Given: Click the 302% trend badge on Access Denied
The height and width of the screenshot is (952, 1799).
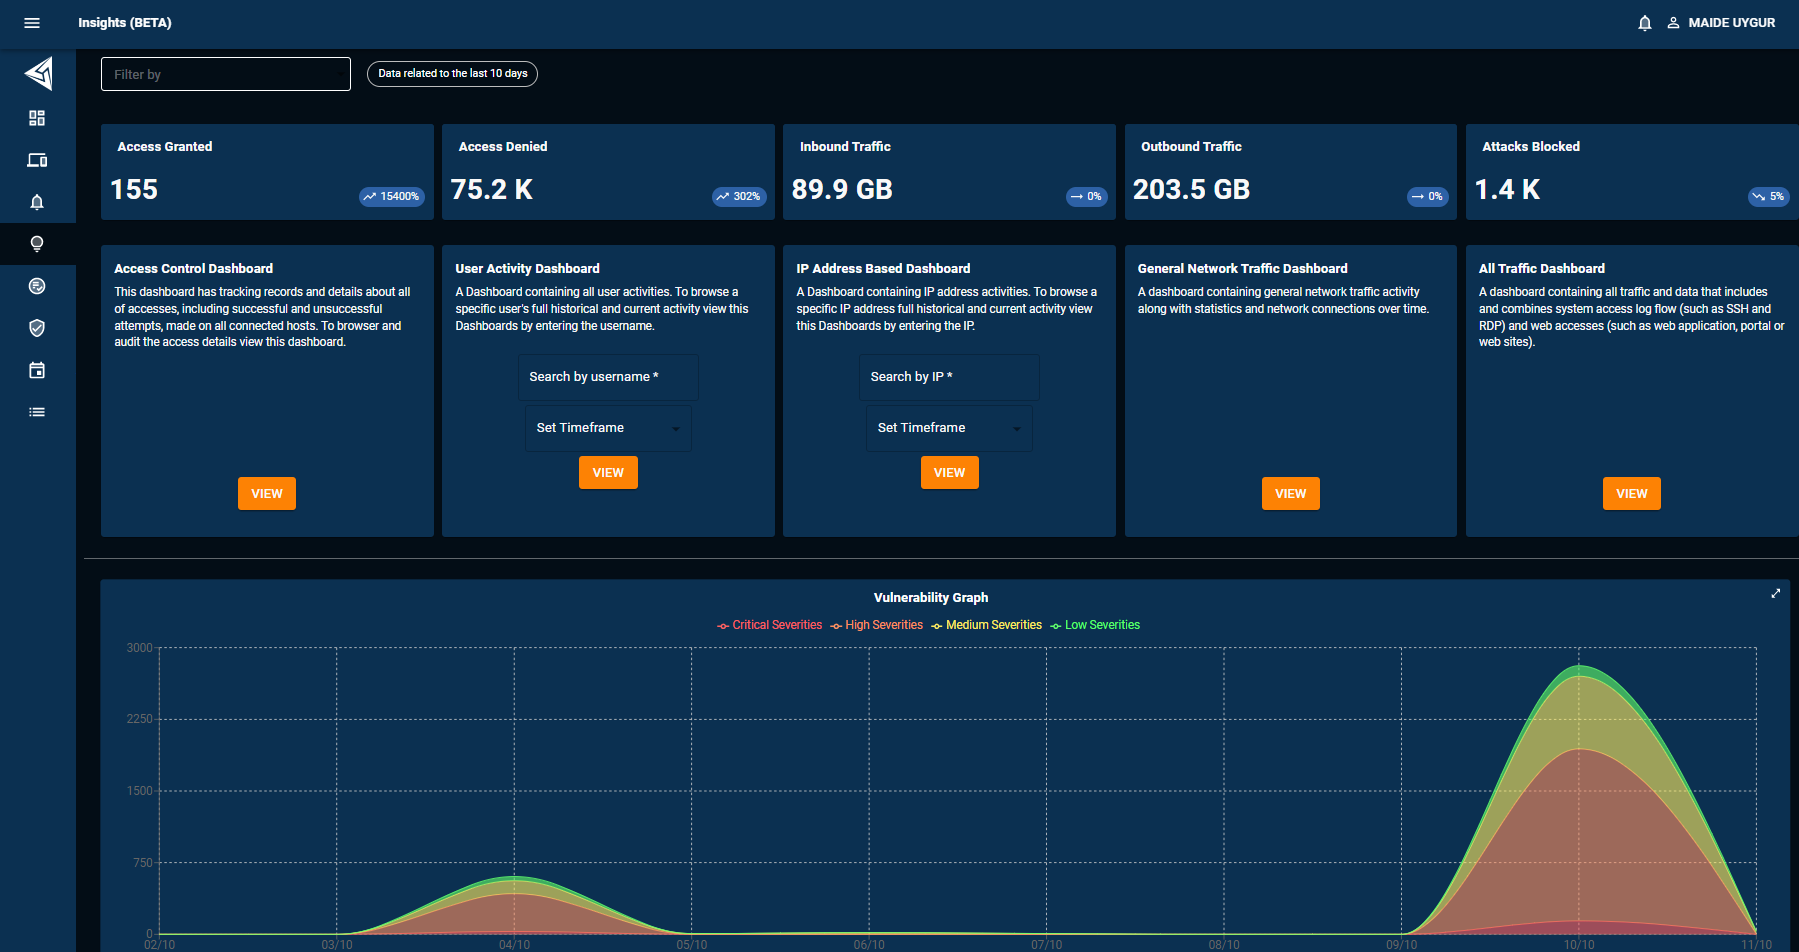Looking at the screenshot, I should pyautogui.click(x=739, y=196).
